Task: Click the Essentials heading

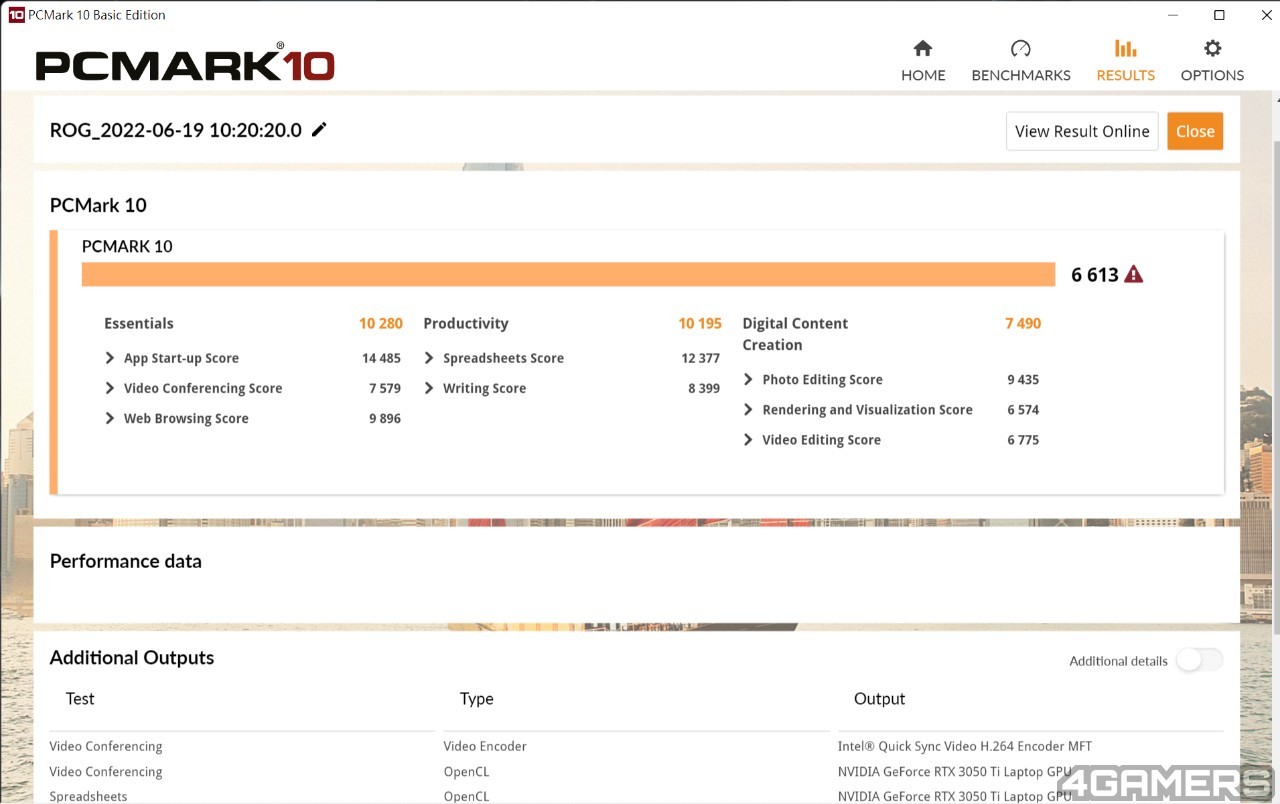Action: click(139, 323)
